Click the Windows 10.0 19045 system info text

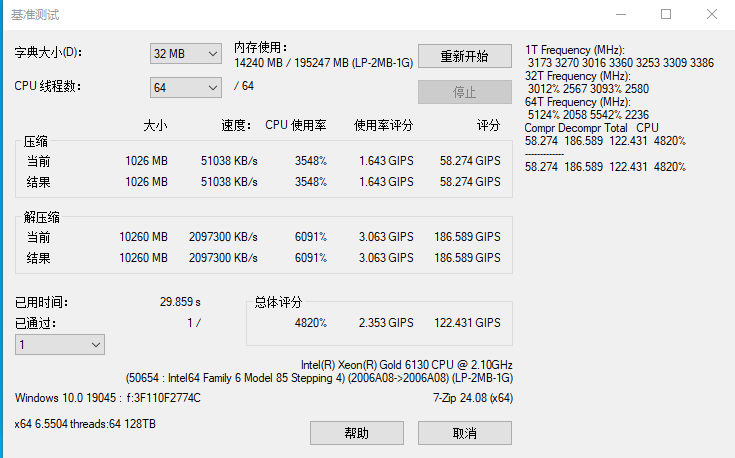(x=108, y=398)
